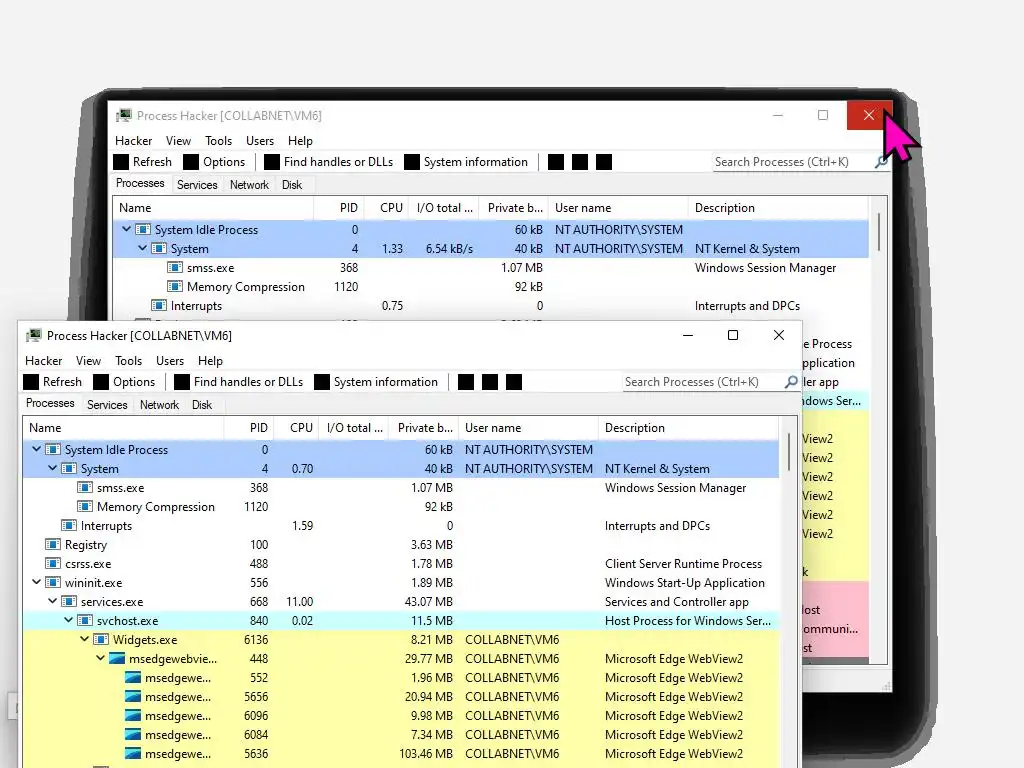Click the Edge icon of process PID 6096
The image size is (1024, 768).
coord(133,716)
